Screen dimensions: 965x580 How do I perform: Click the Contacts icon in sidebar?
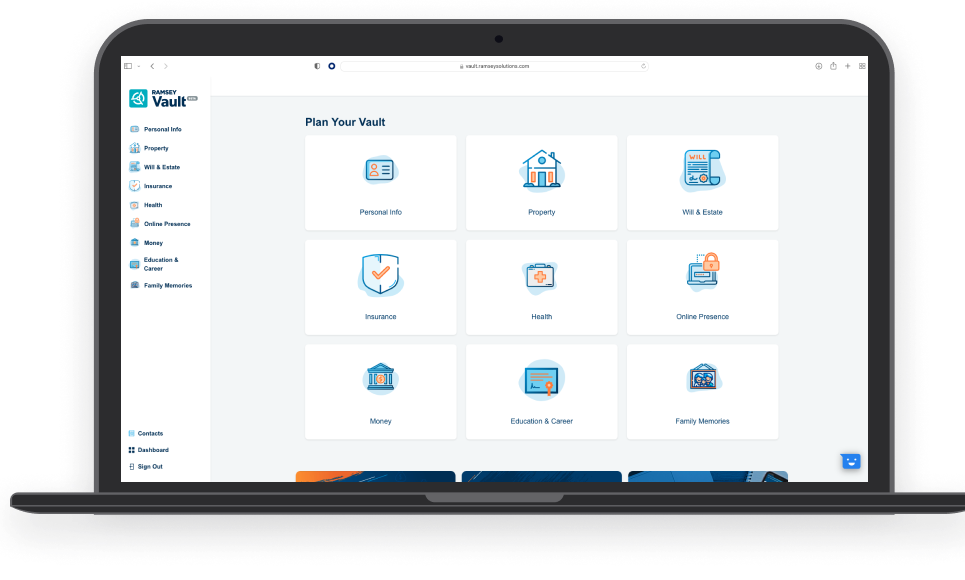pos(131,433)
